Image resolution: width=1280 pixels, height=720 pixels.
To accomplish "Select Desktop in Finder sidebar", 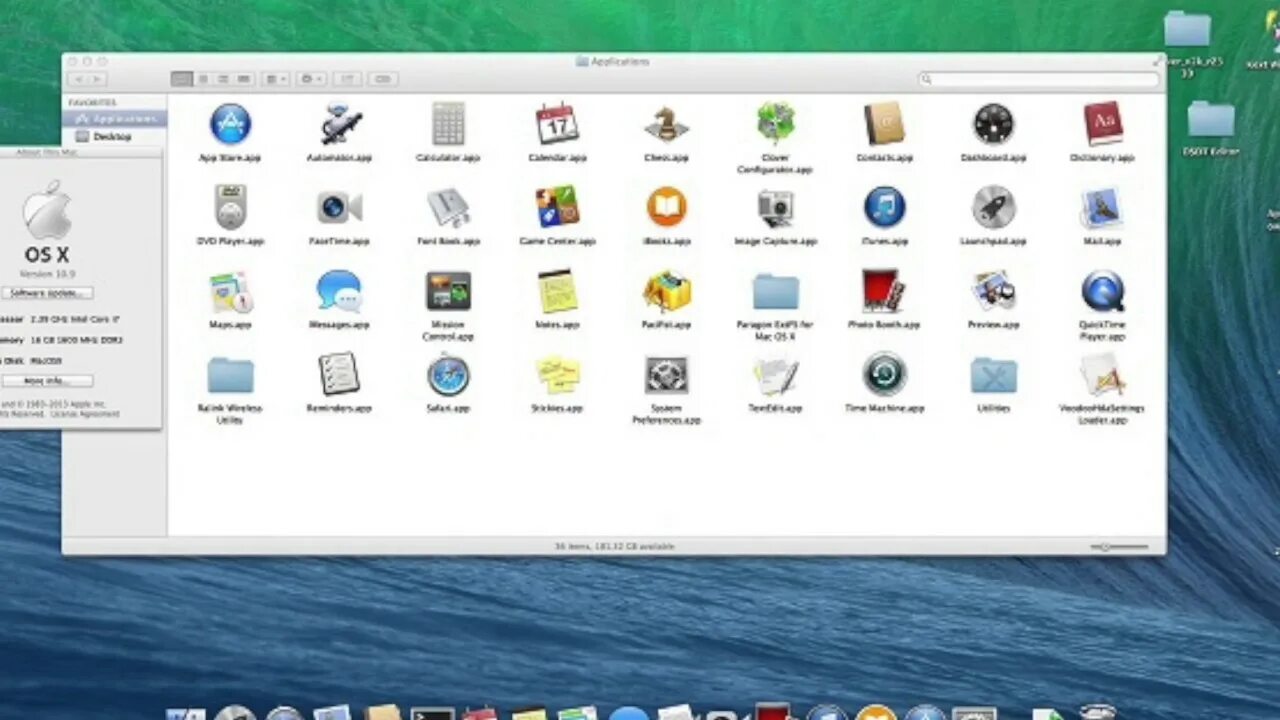I will (113, 136).
